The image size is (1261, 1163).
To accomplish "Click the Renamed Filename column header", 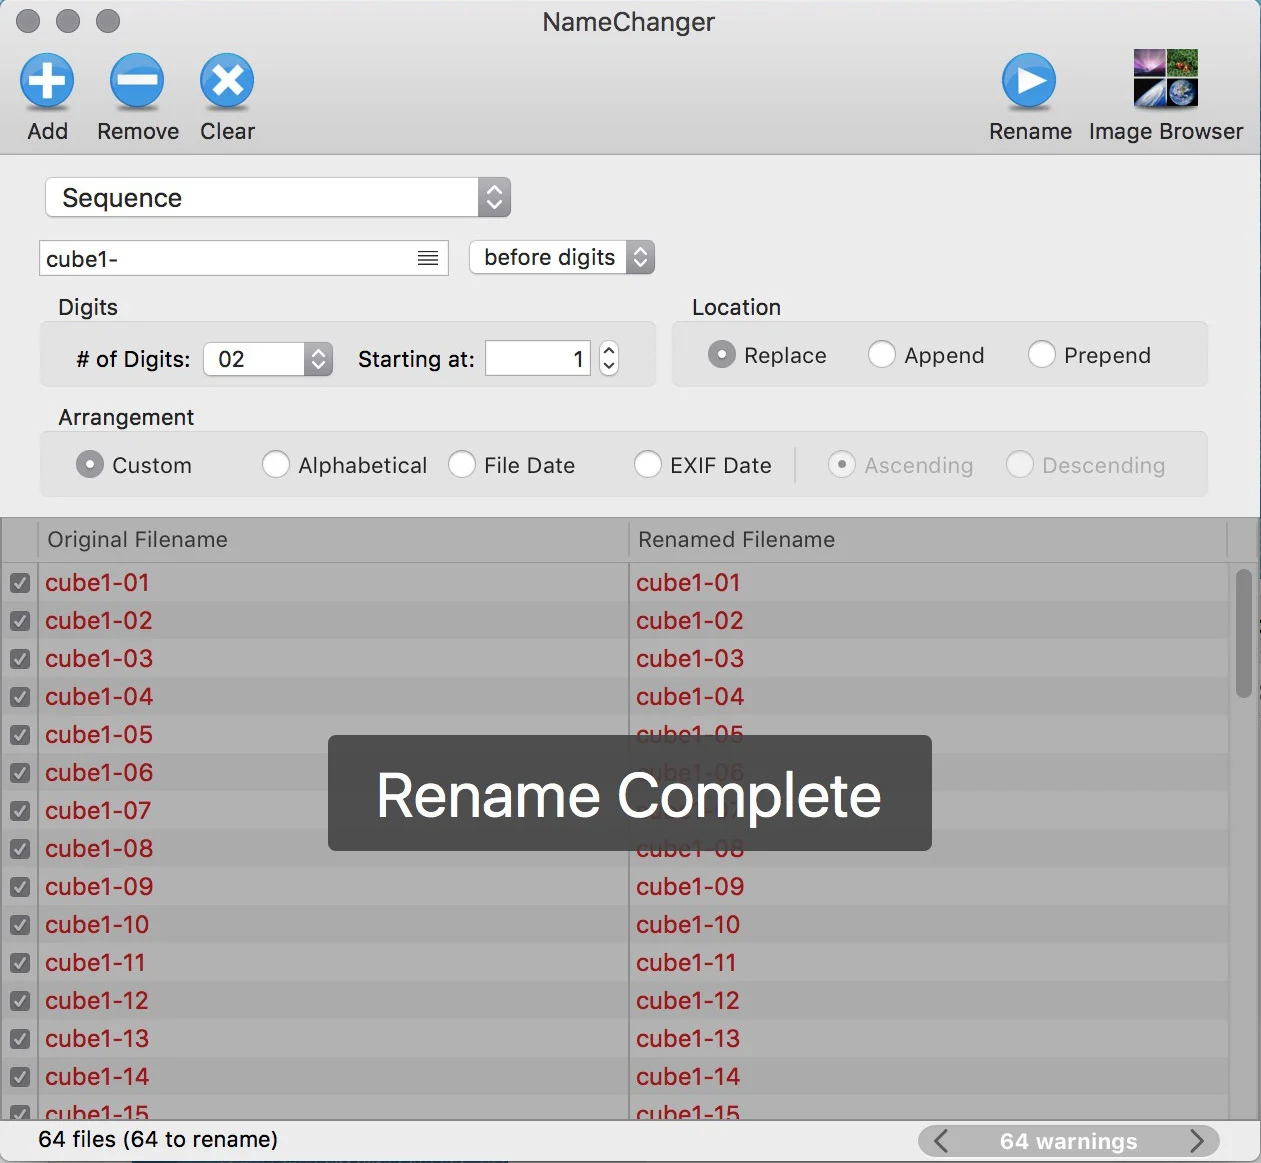I will (x=928, y=540).
